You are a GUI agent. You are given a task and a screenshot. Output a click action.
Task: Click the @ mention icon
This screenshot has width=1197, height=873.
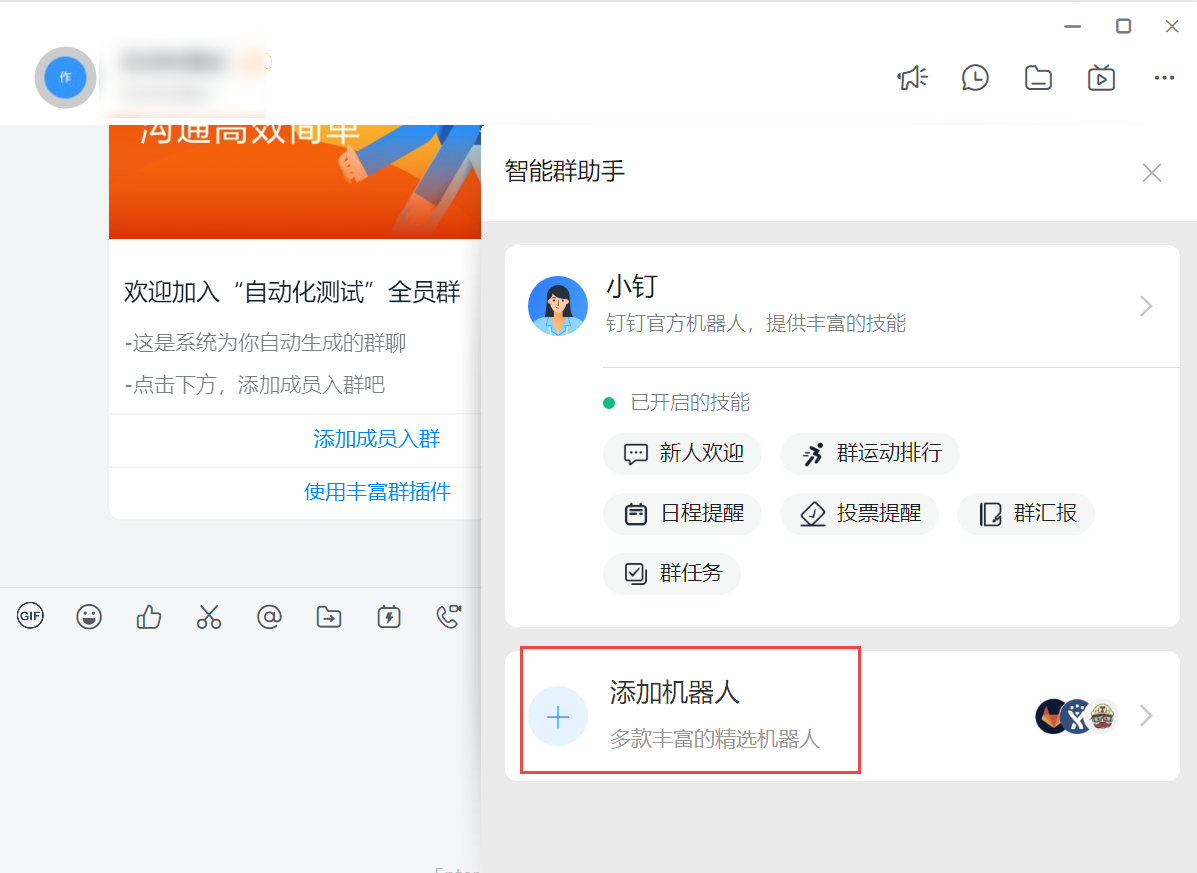269,617
